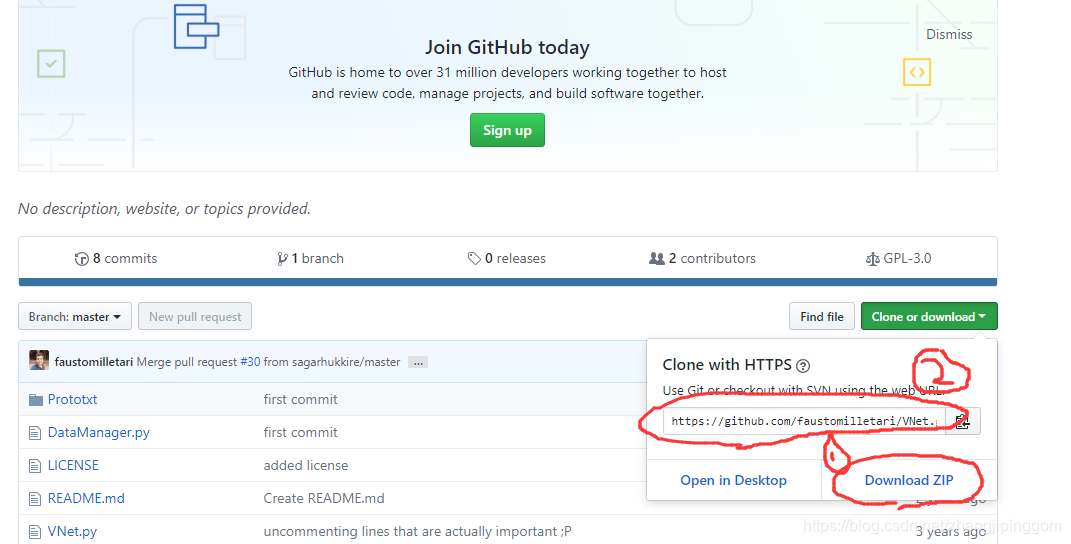Open the Create README.md commit message
The width and height of the screenshot is (1071, 544).
pyautogui.click(x=324, y=498)
